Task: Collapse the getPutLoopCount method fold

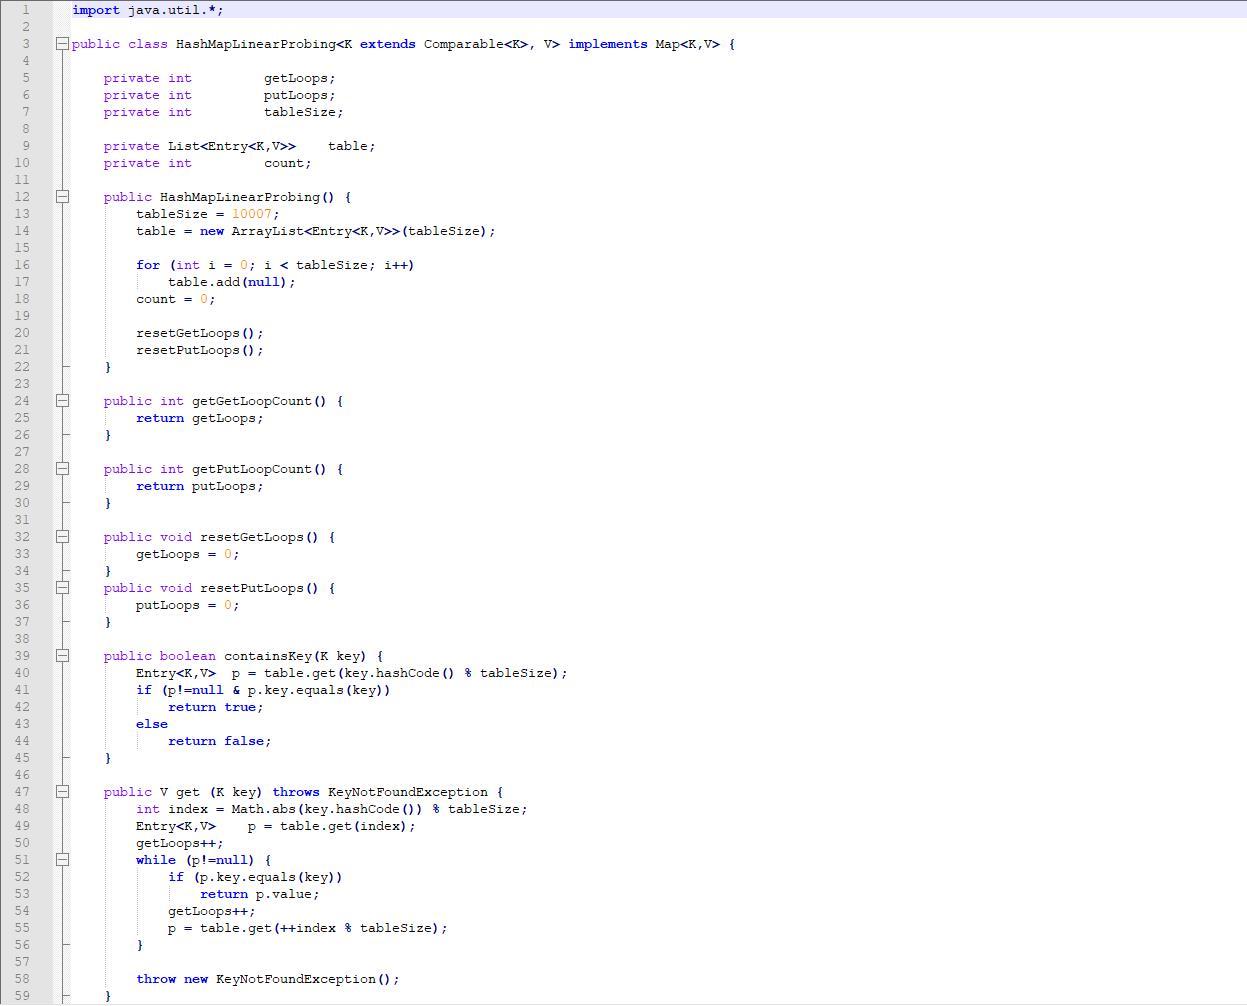Action: [x=62, y=469]
